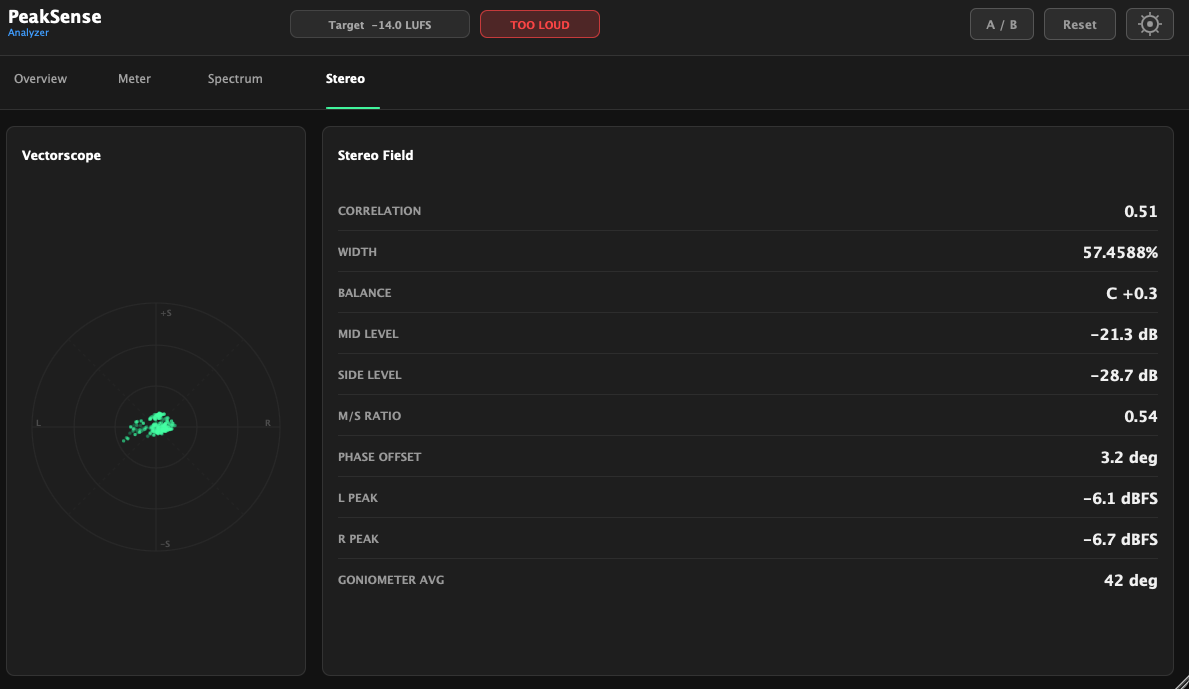Reset the meter readings
Image resolution: width=1189 pixels, height=689 pixels.
1080,24
